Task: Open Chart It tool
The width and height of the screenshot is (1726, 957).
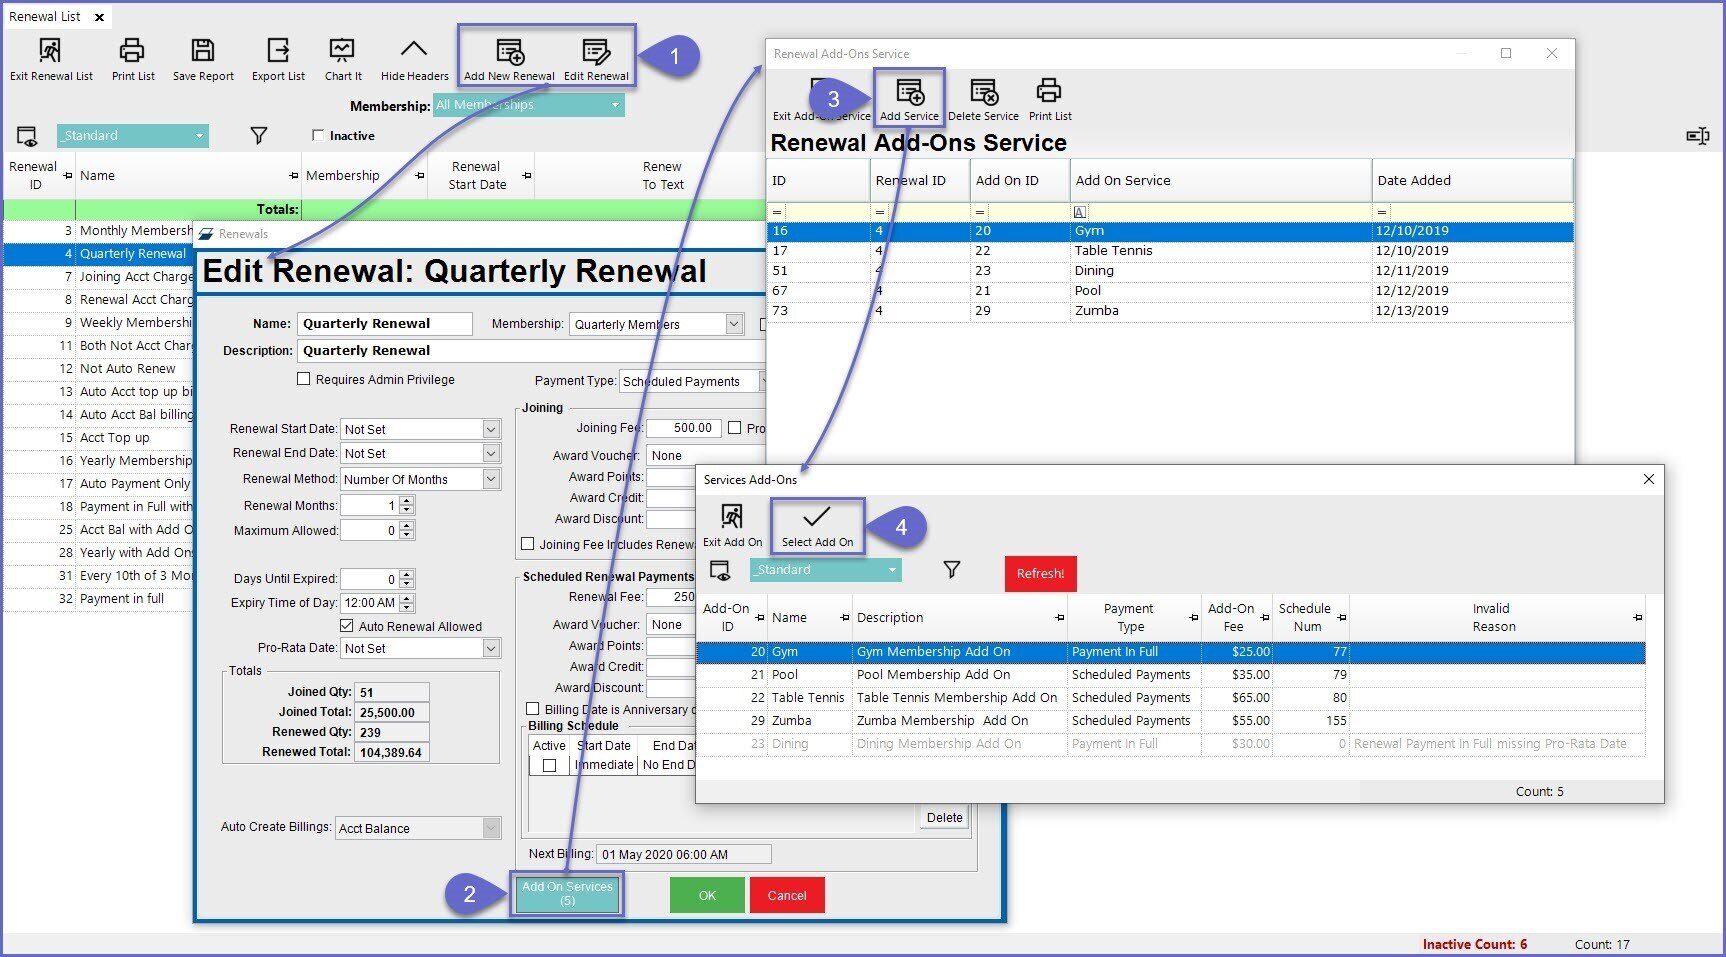Action: tap(342, 50)
